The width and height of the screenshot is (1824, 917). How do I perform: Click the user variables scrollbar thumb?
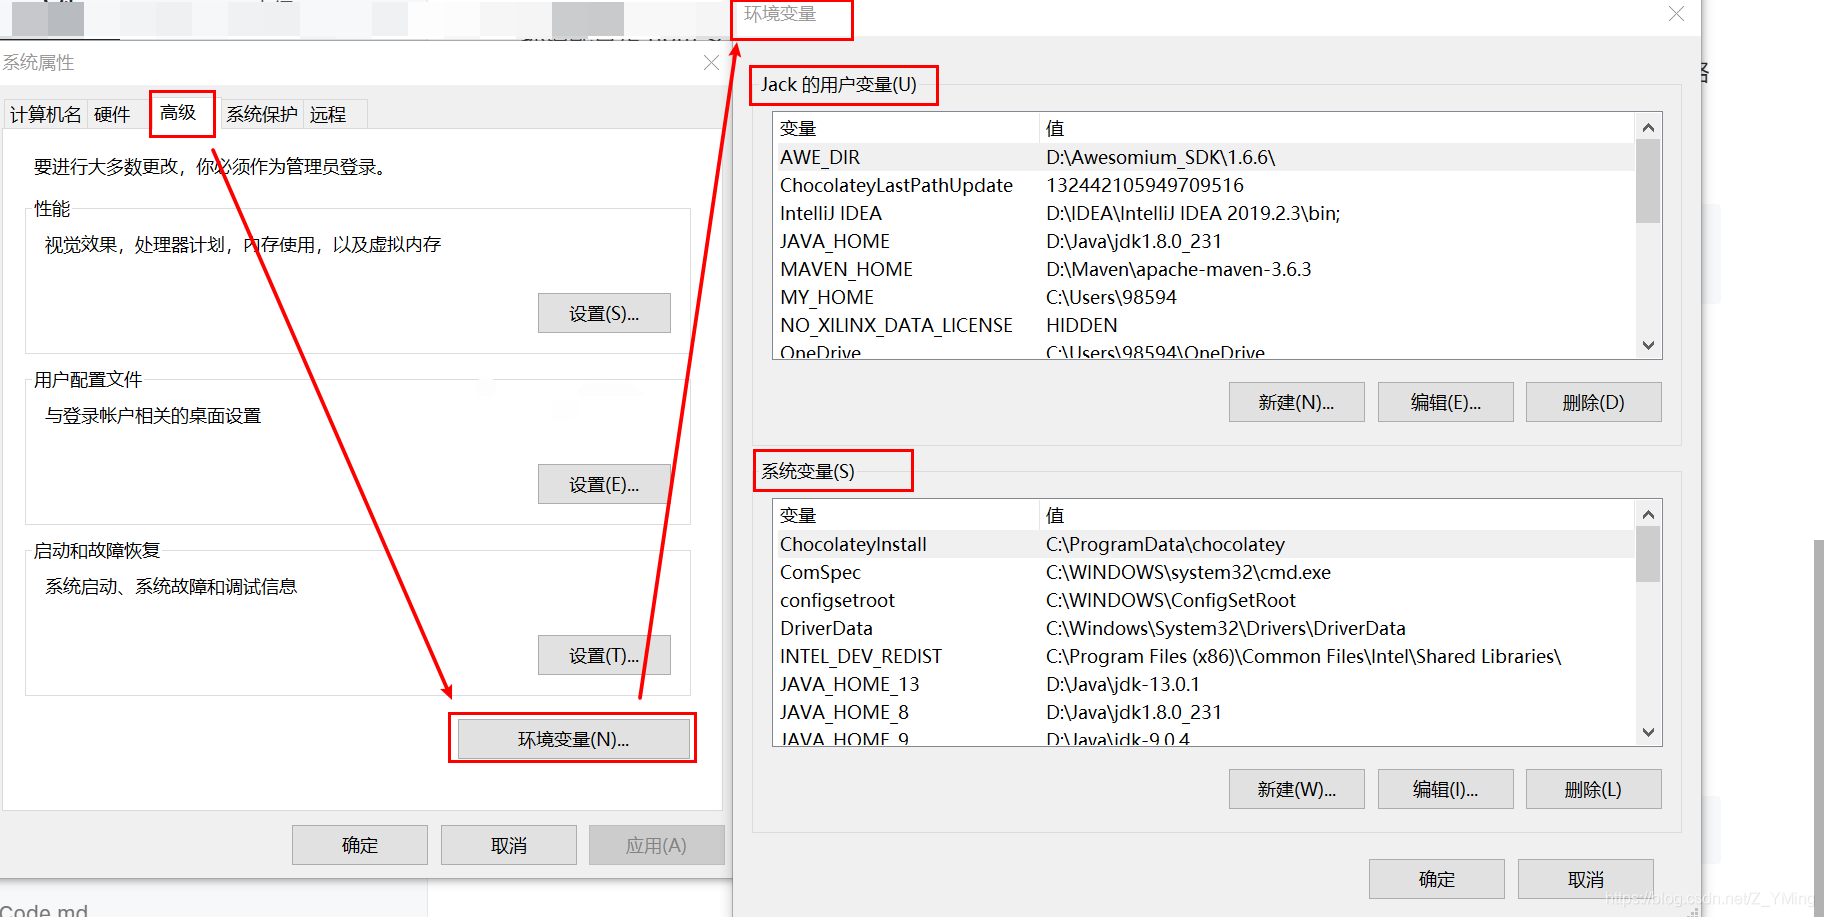click(x=1648, y=181)
